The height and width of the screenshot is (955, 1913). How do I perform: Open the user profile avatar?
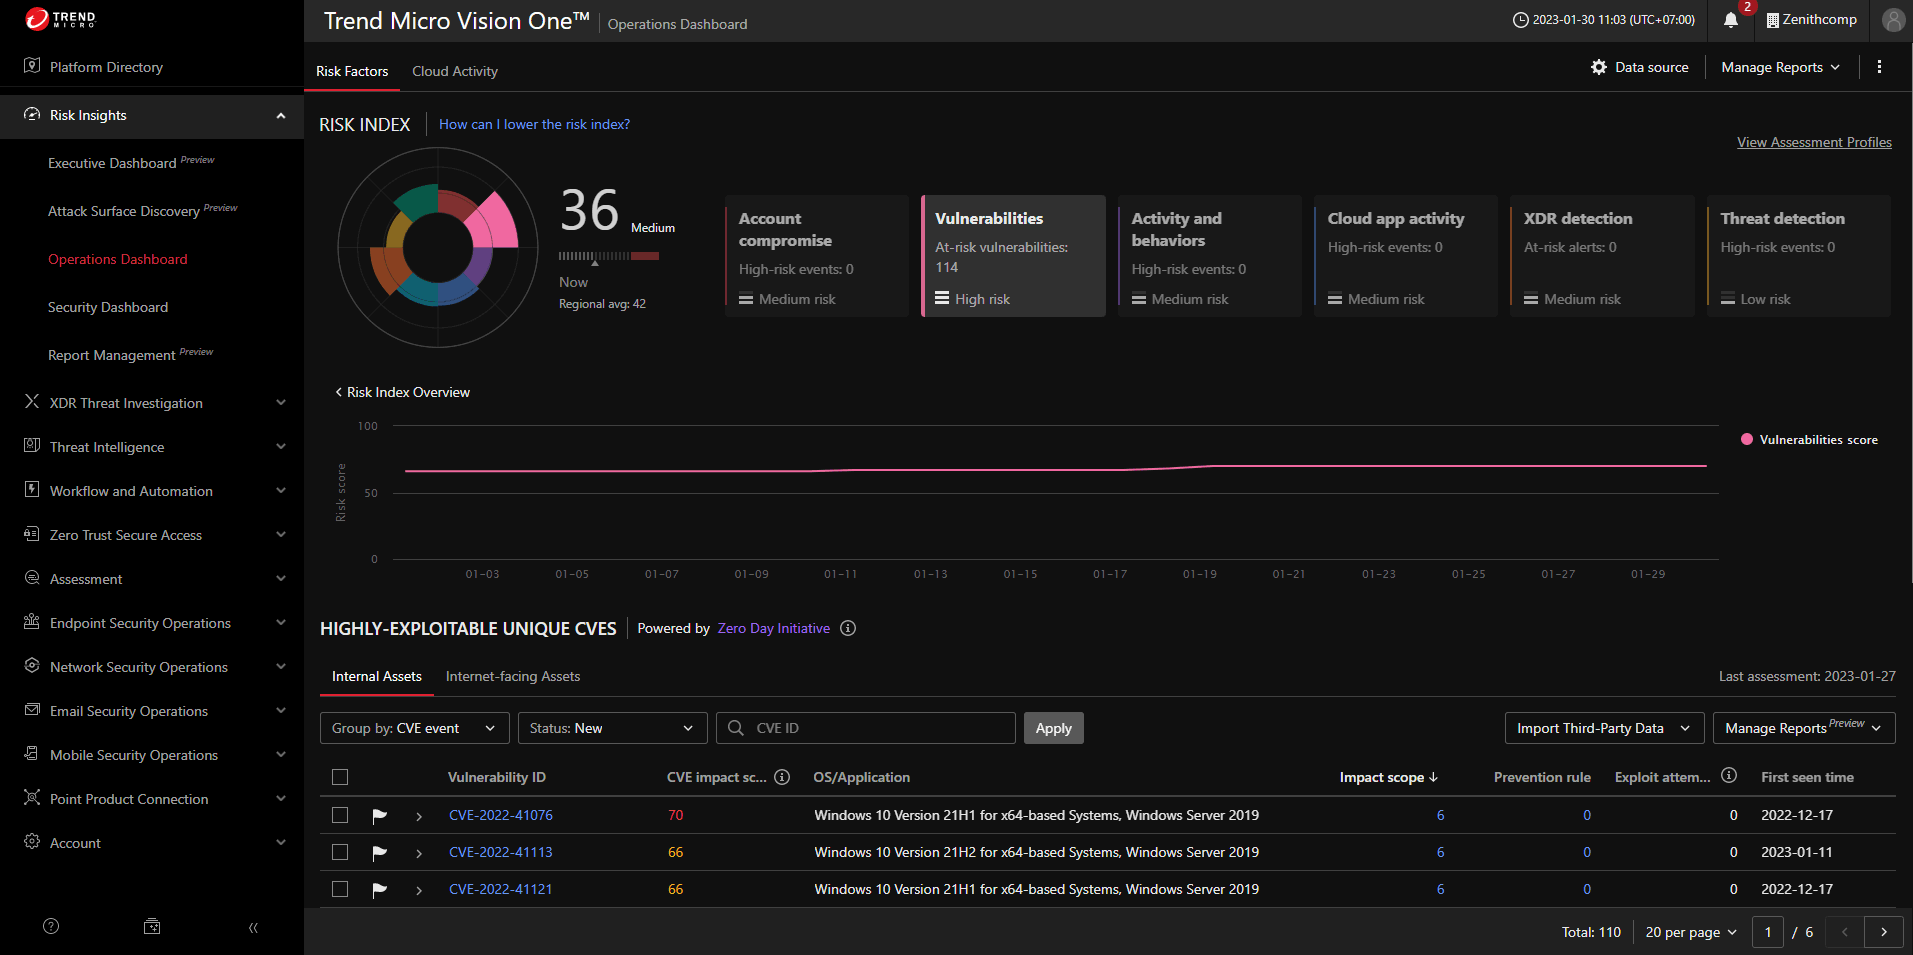coord(1892,20)
